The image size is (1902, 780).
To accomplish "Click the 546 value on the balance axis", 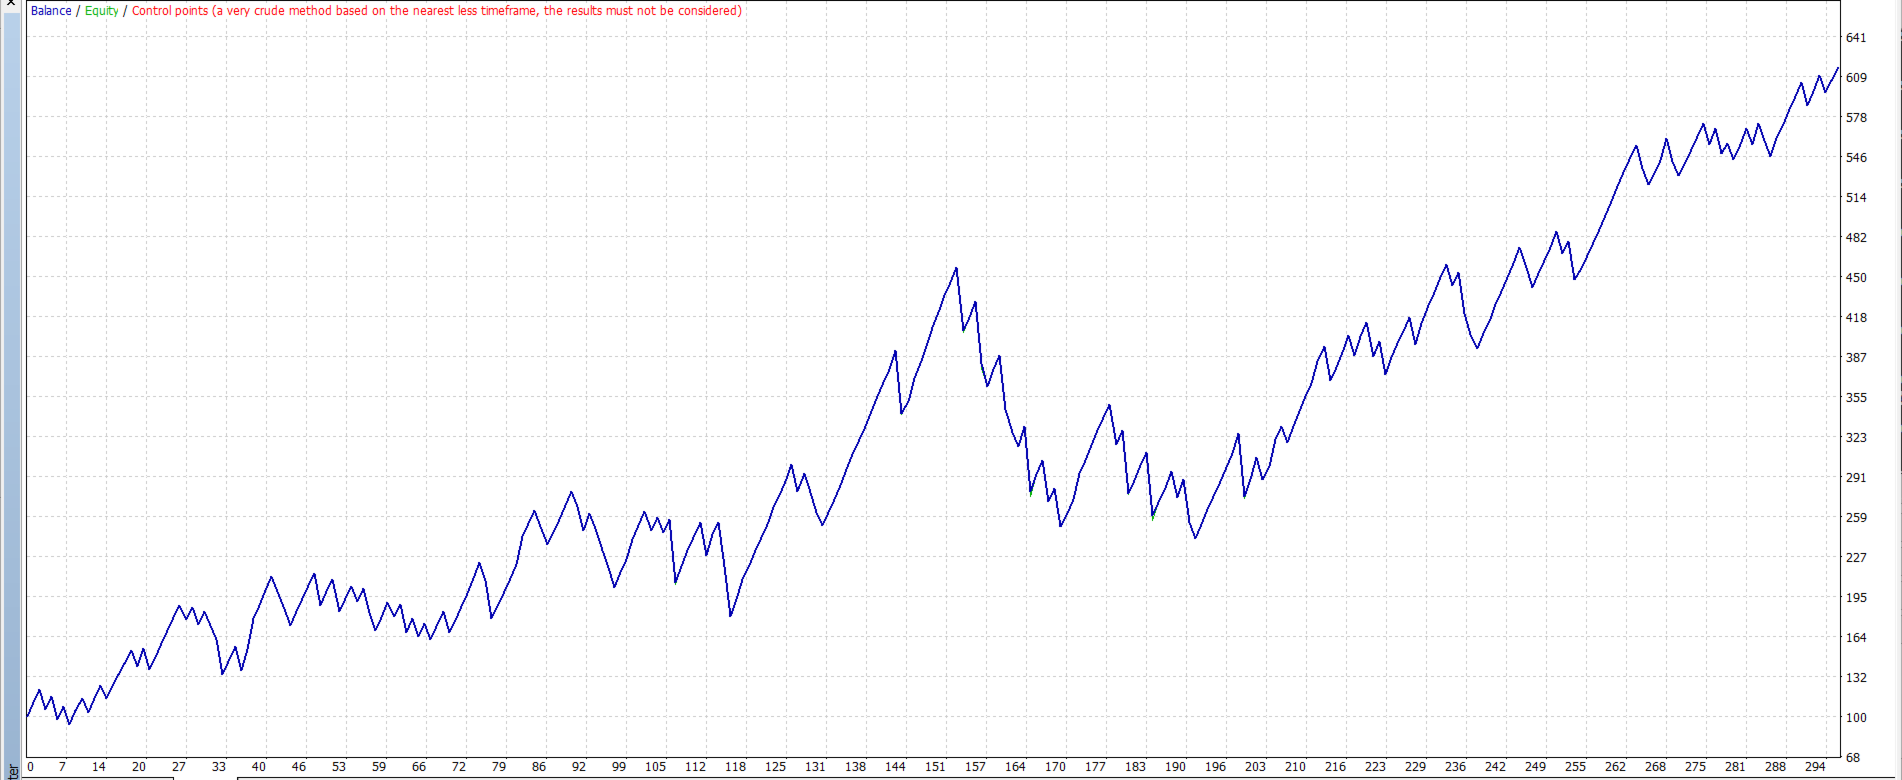I will (x=1856, y=158).
